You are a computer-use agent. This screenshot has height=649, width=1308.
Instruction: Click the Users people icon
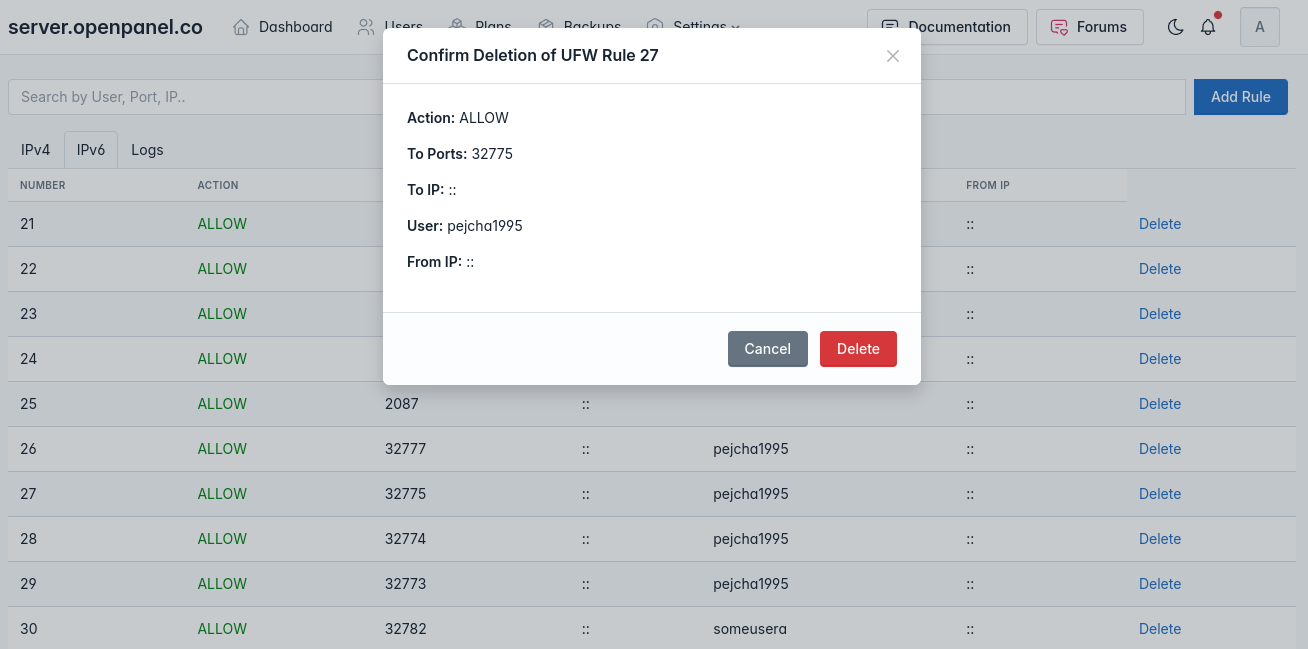click(366, 27)
